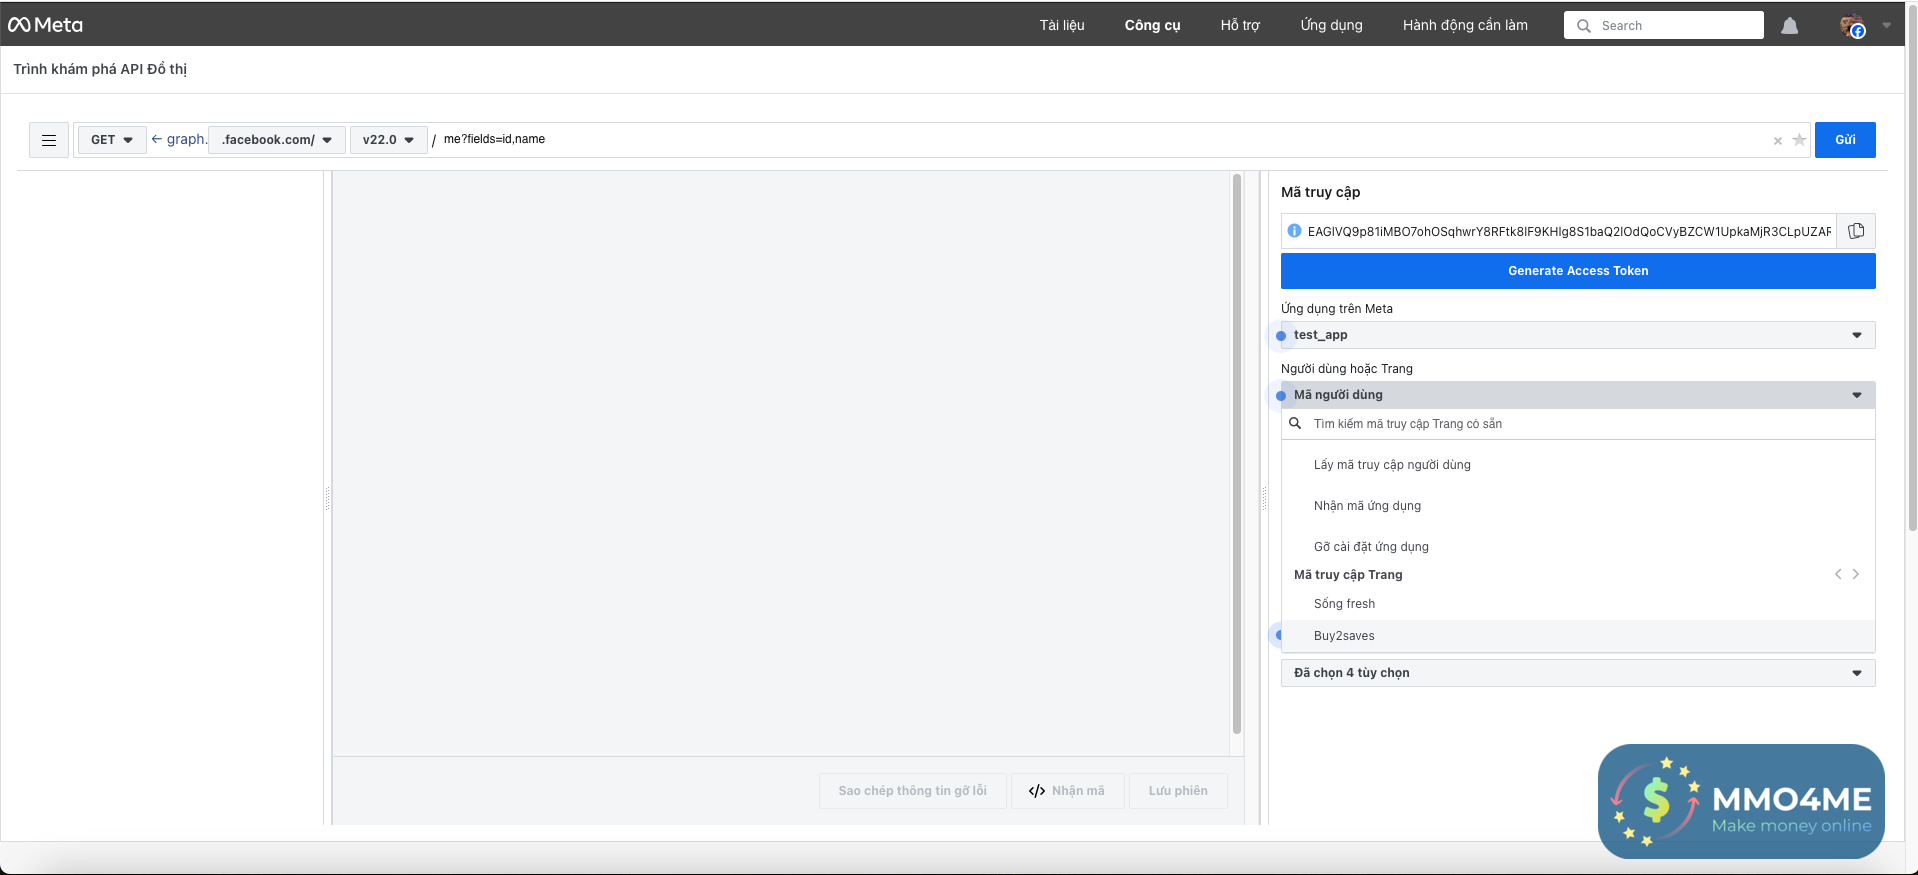Screen dimensions: 1918x875
Task: Open the Tài liệu menu
Action: click(x=1062, y=25)
